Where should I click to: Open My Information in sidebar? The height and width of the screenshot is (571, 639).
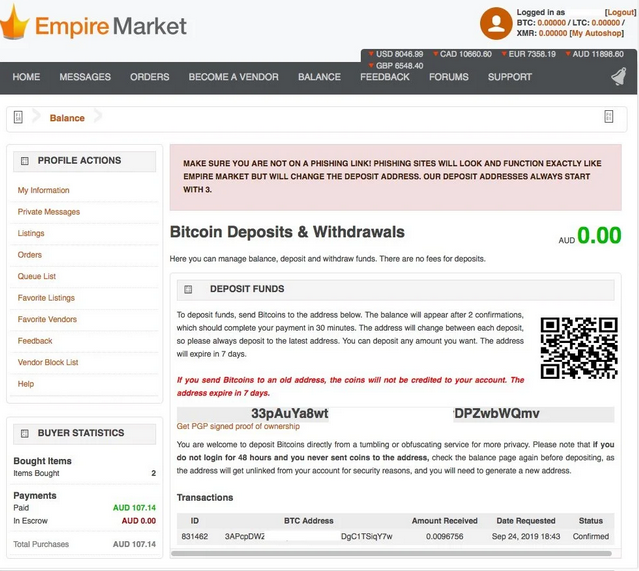coord(43,190)
